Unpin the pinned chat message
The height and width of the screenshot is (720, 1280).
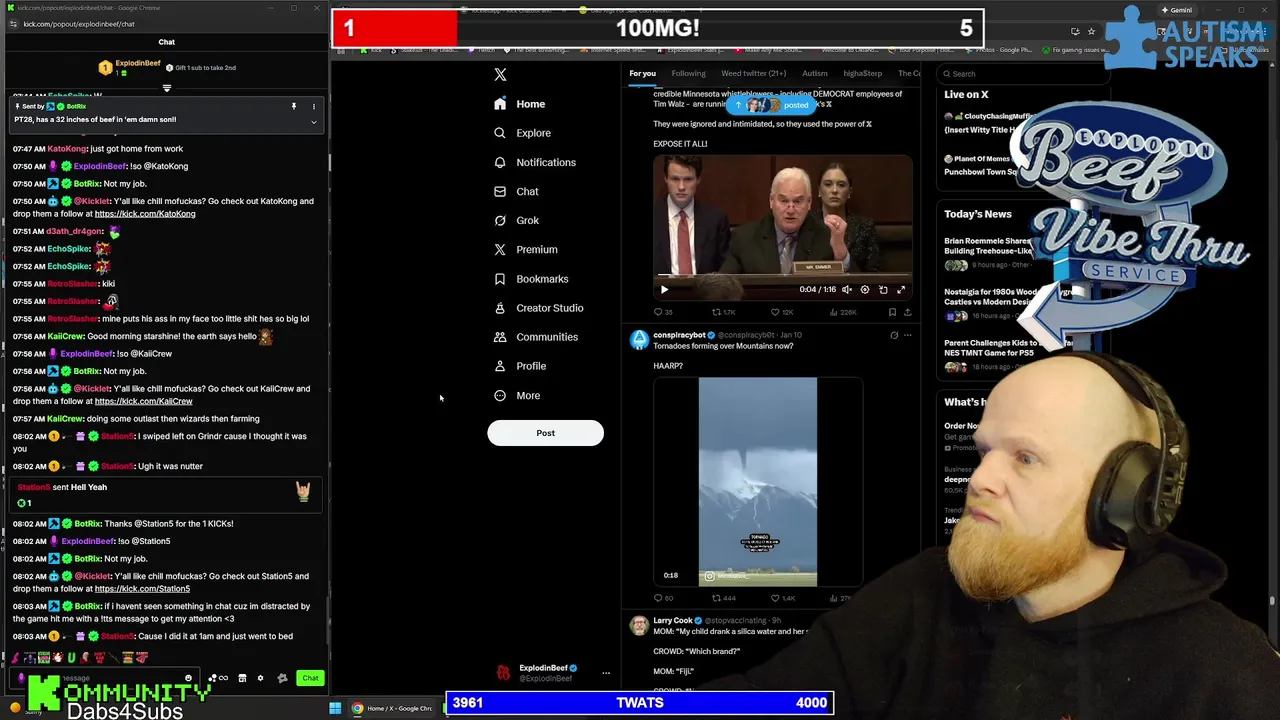point(294,106)
